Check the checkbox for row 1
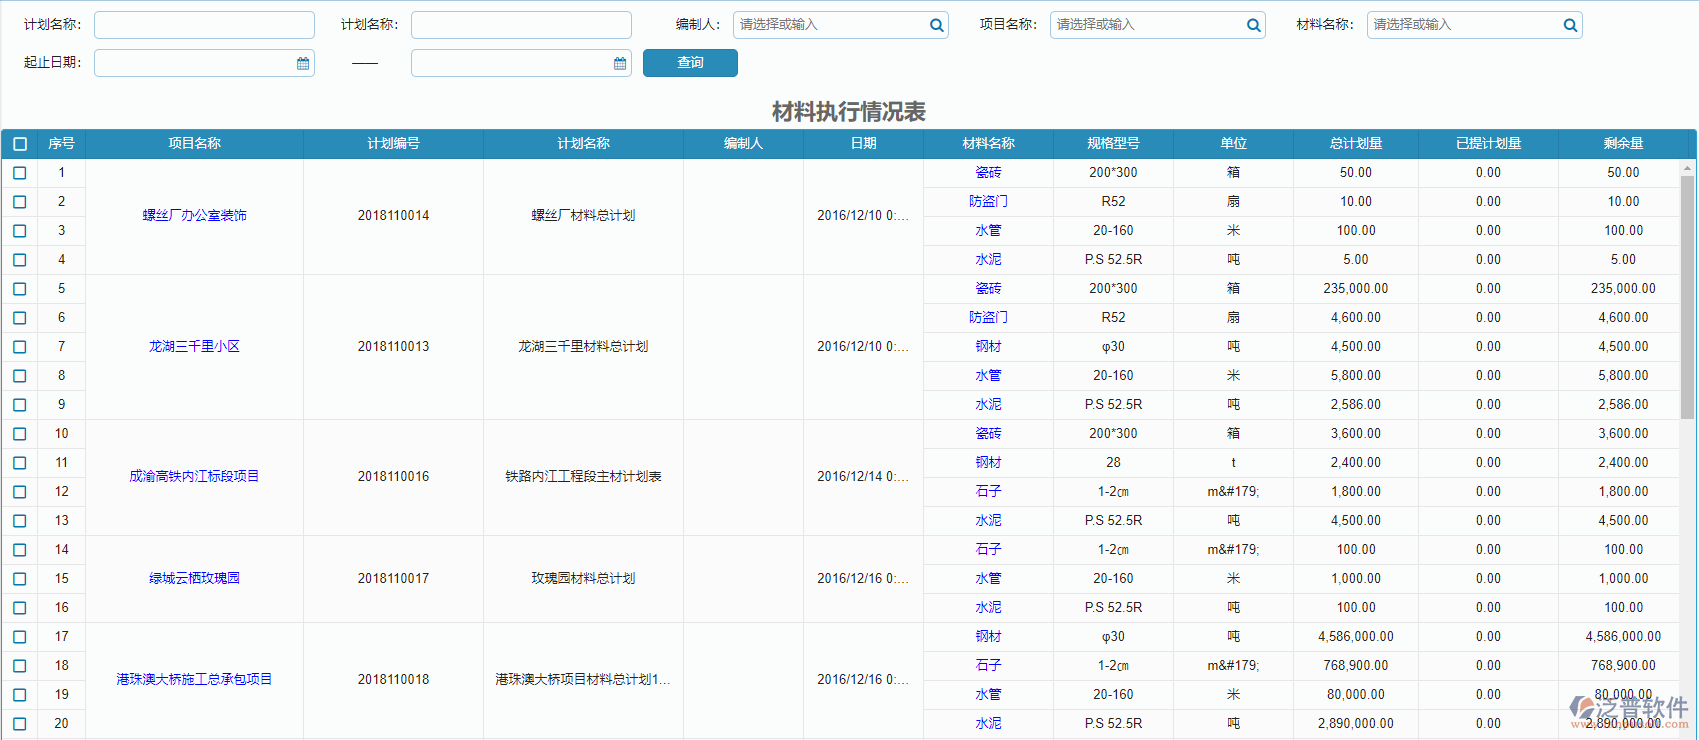 tap(20, 173)
